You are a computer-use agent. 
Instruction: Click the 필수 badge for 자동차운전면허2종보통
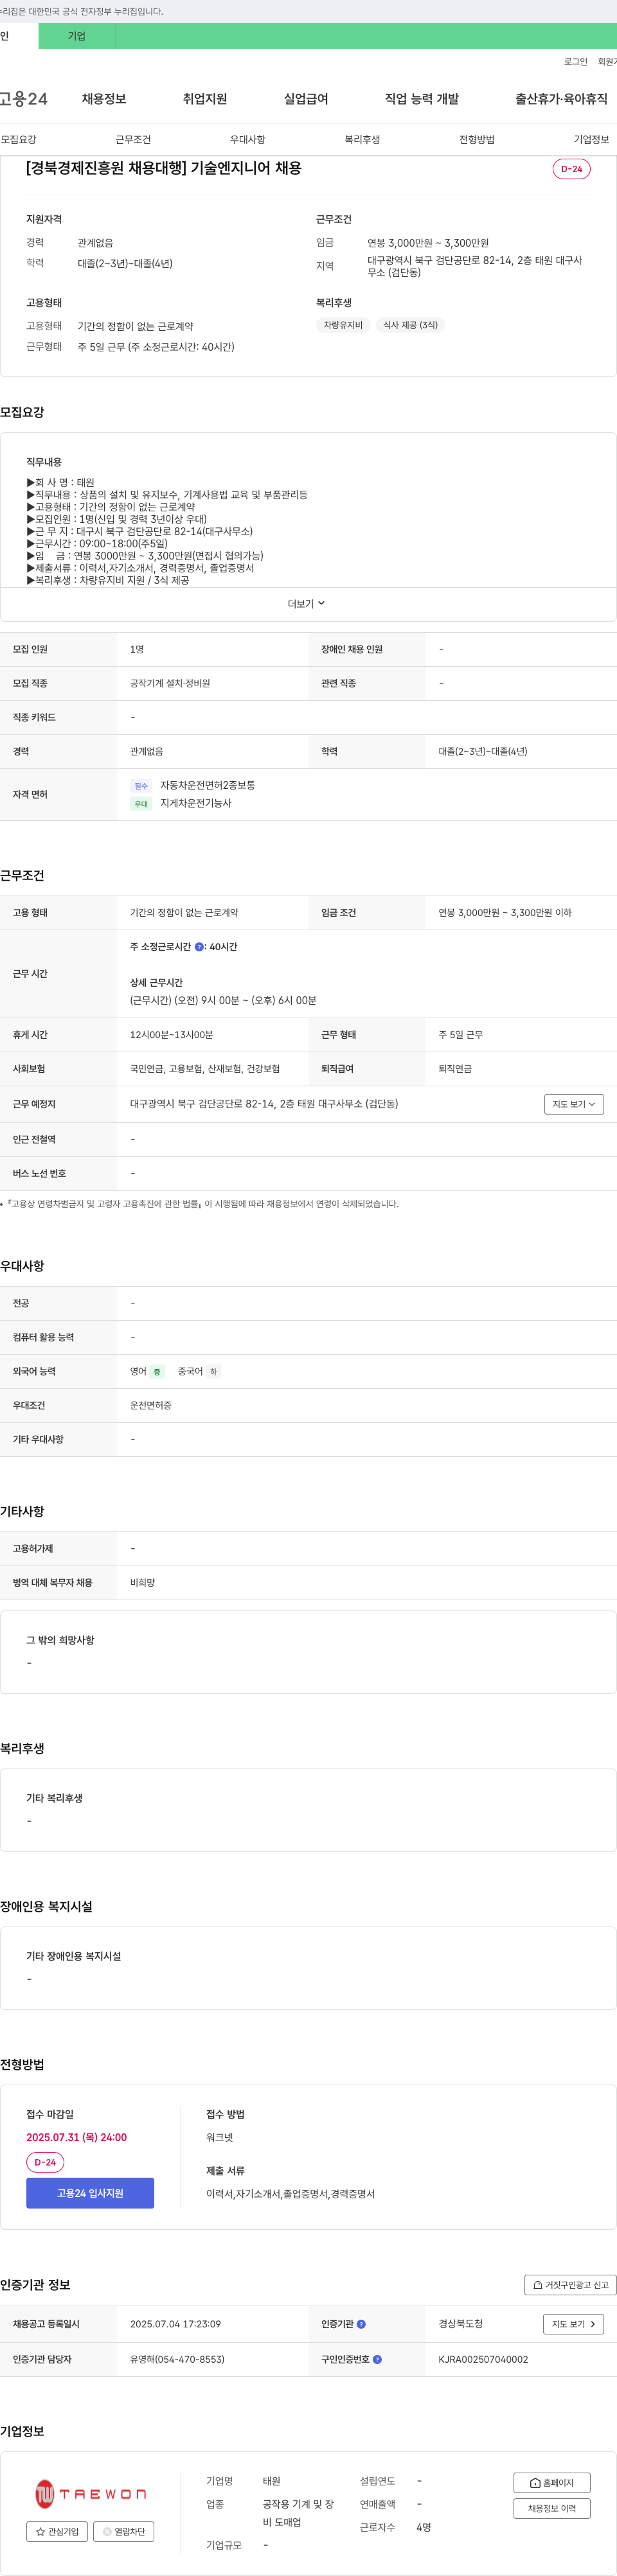point(141,786)
